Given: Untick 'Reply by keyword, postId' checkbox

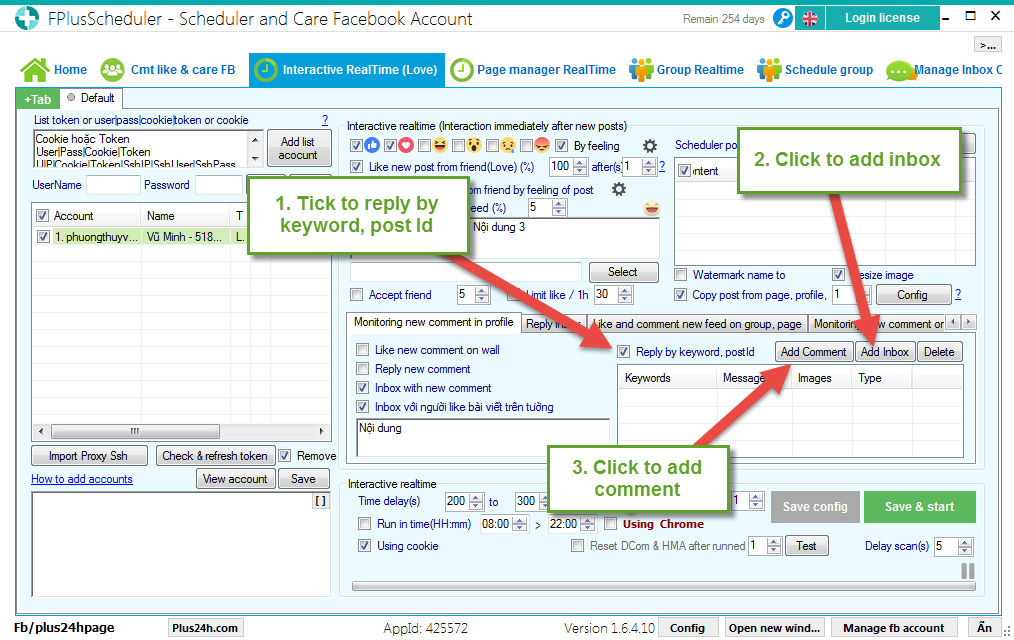Looking at the screenshot, I should (623, 352).
